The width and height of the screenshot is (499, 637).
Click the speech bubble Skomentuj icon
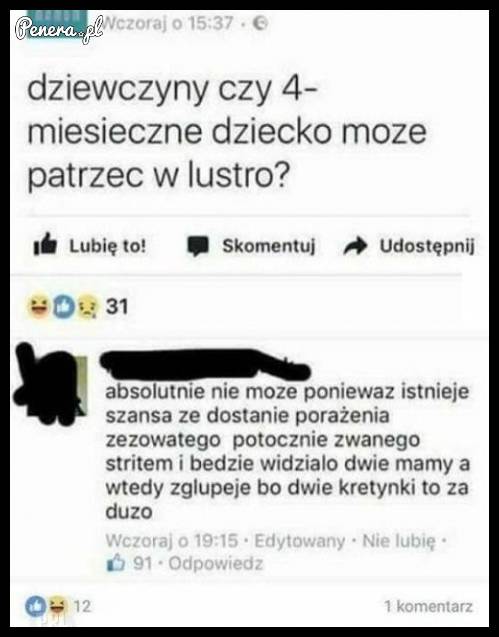pos(198,246)
